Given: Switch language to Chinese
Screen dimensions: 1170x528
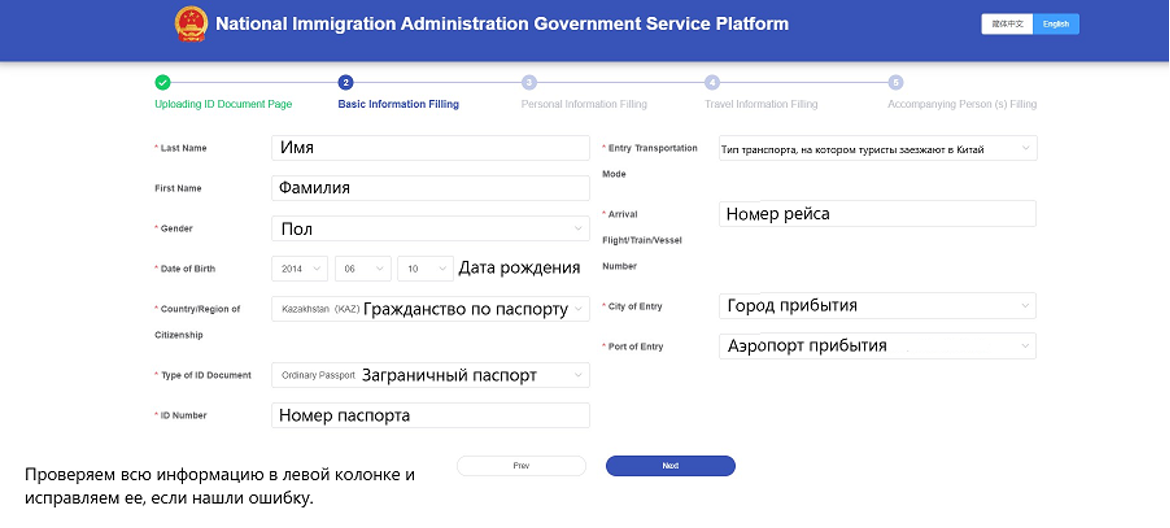Looking at the screenshot, I should [x=1007, y=24].
